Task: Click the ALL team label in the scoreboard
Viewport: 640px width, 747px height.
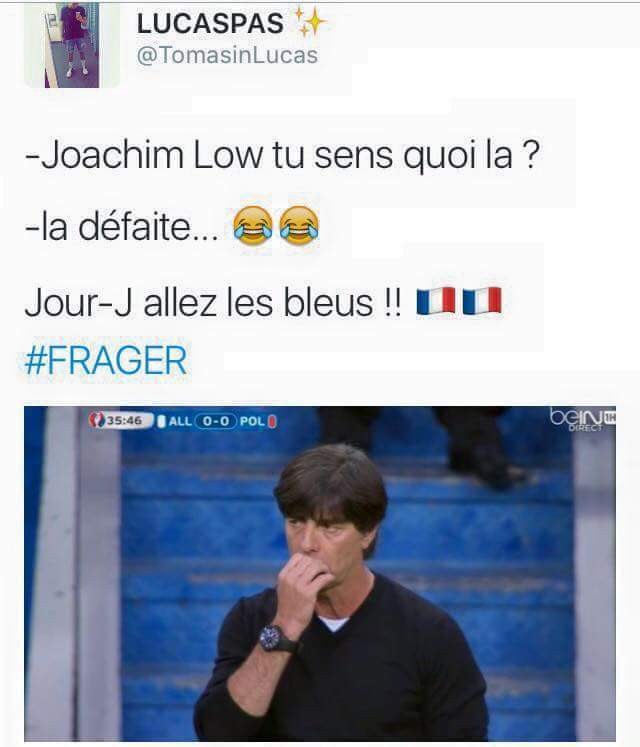Action: coord(180,421)
